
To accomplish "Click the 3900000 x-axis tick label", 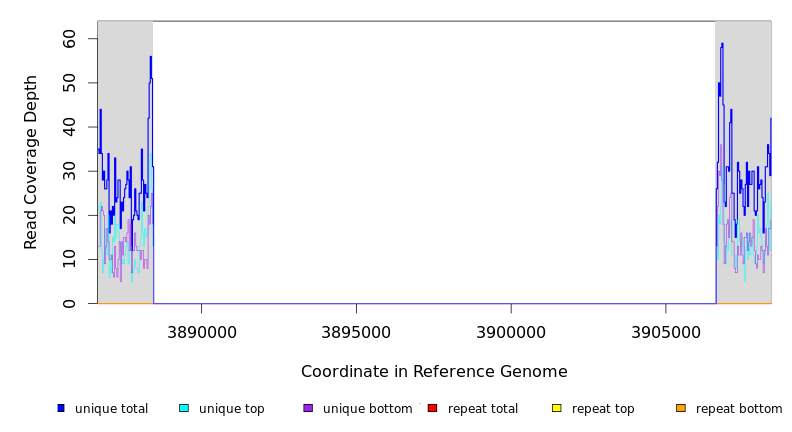I will coord(511,331).
